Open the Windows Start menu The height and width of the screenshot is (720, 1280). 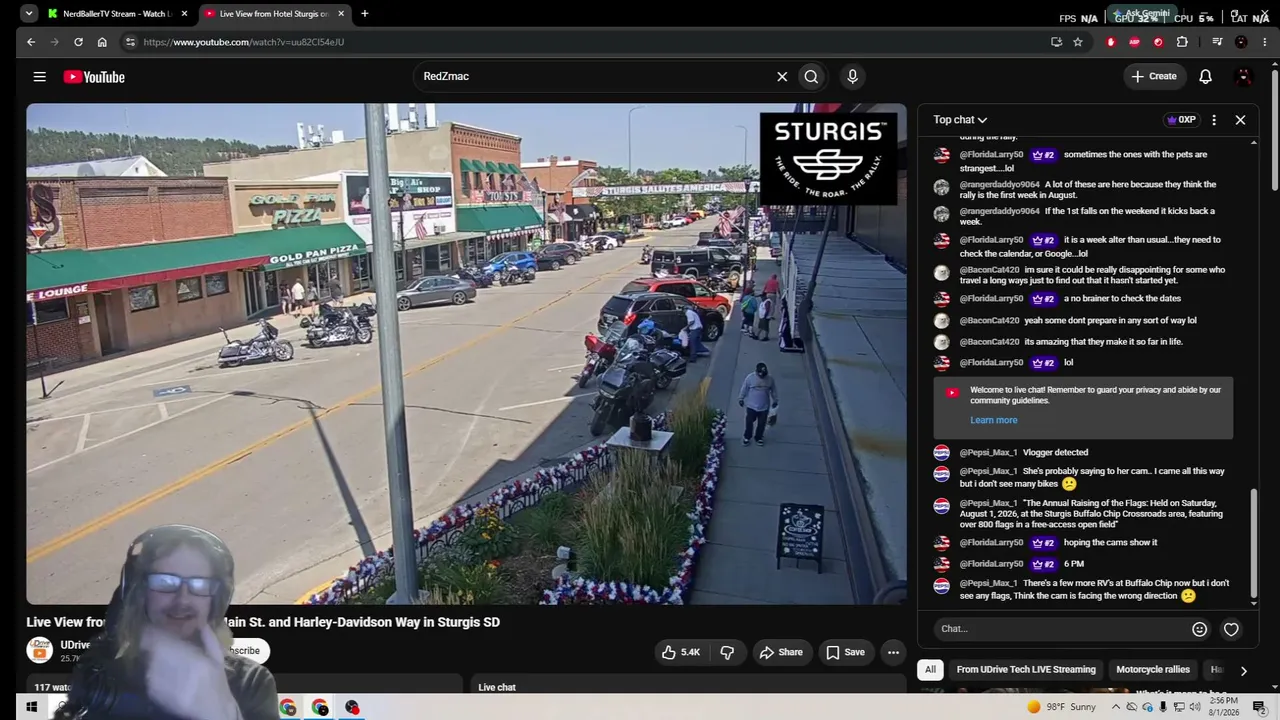point(31,707)
